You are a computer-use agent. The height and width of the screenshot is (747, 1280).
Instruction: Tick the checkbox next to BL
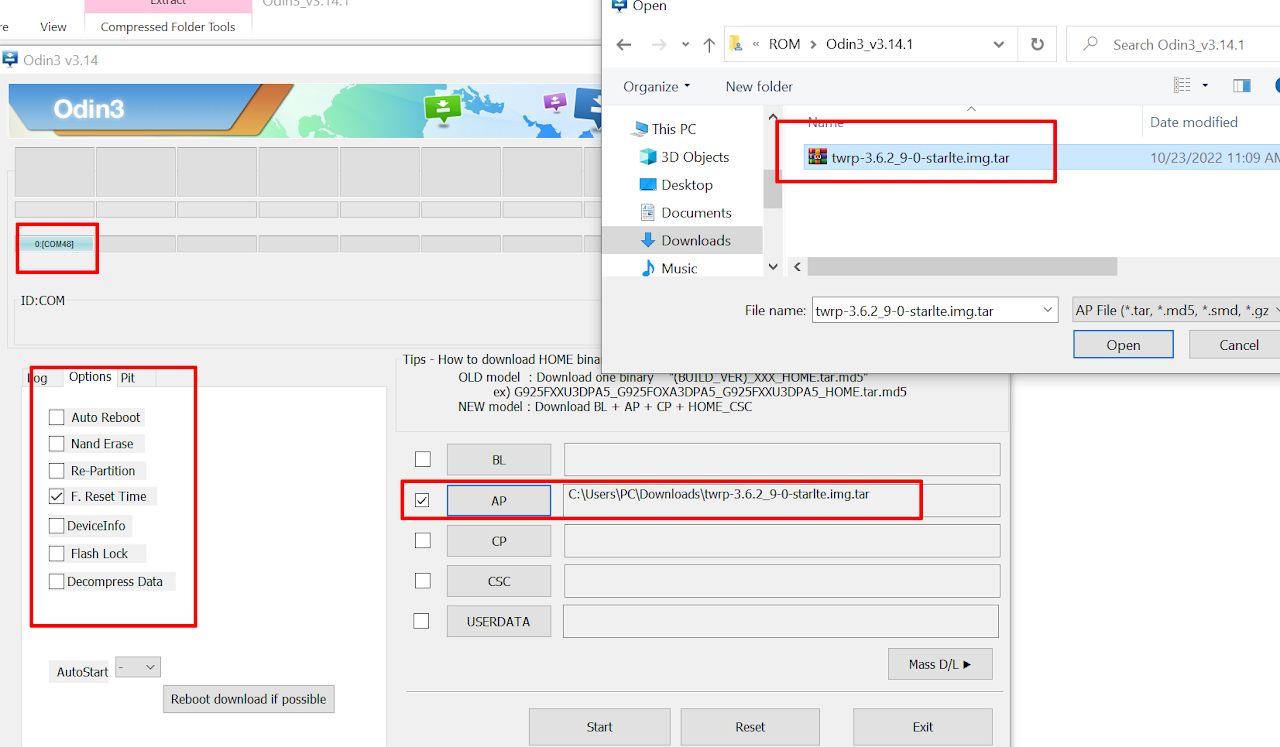pos(423,459)
